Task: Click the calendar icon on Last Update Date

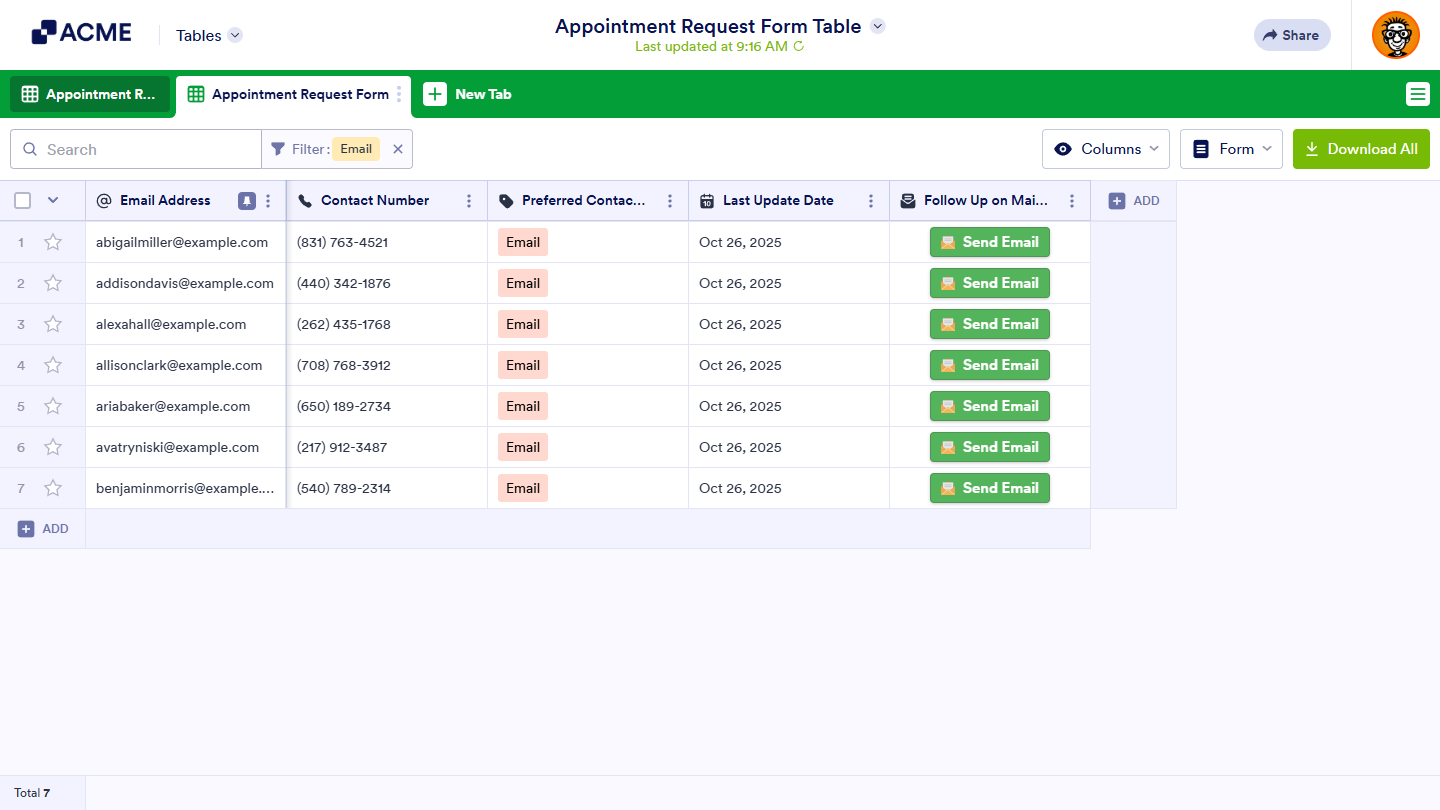Action: point(706,200)
